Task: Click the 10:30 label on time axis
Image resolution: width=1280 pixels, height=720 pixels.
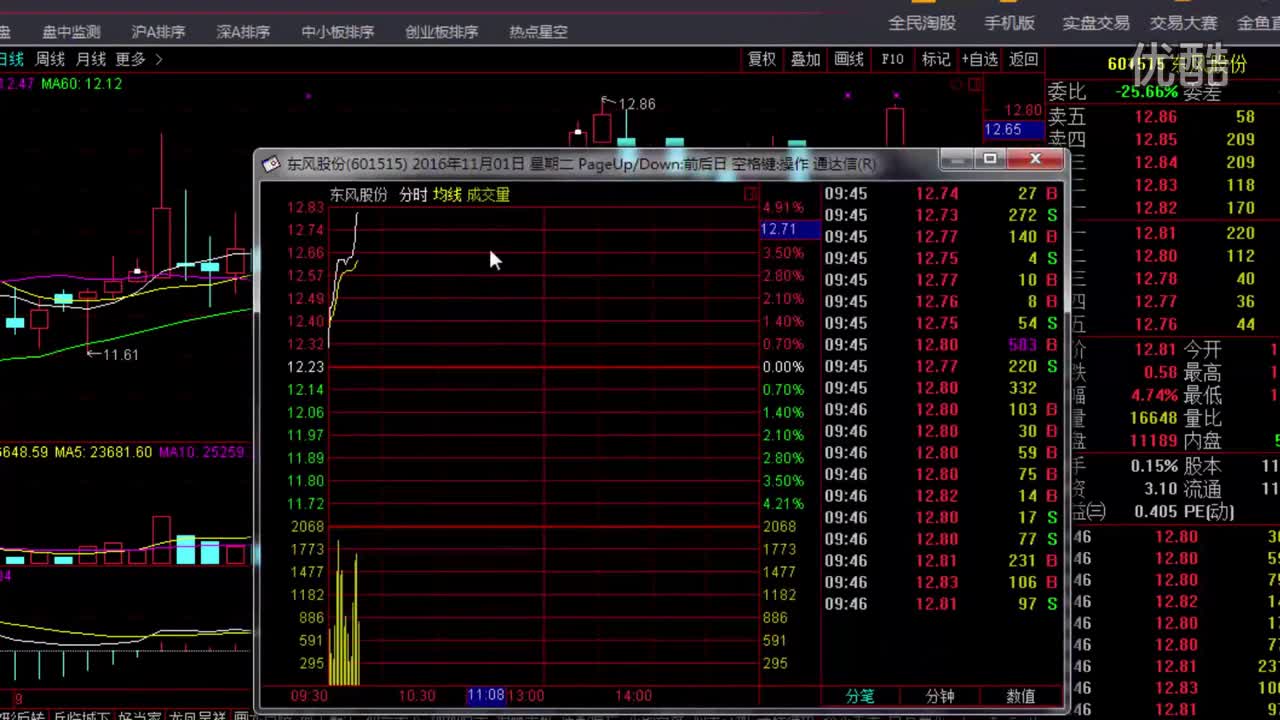Action: click(x=417, y=696)
